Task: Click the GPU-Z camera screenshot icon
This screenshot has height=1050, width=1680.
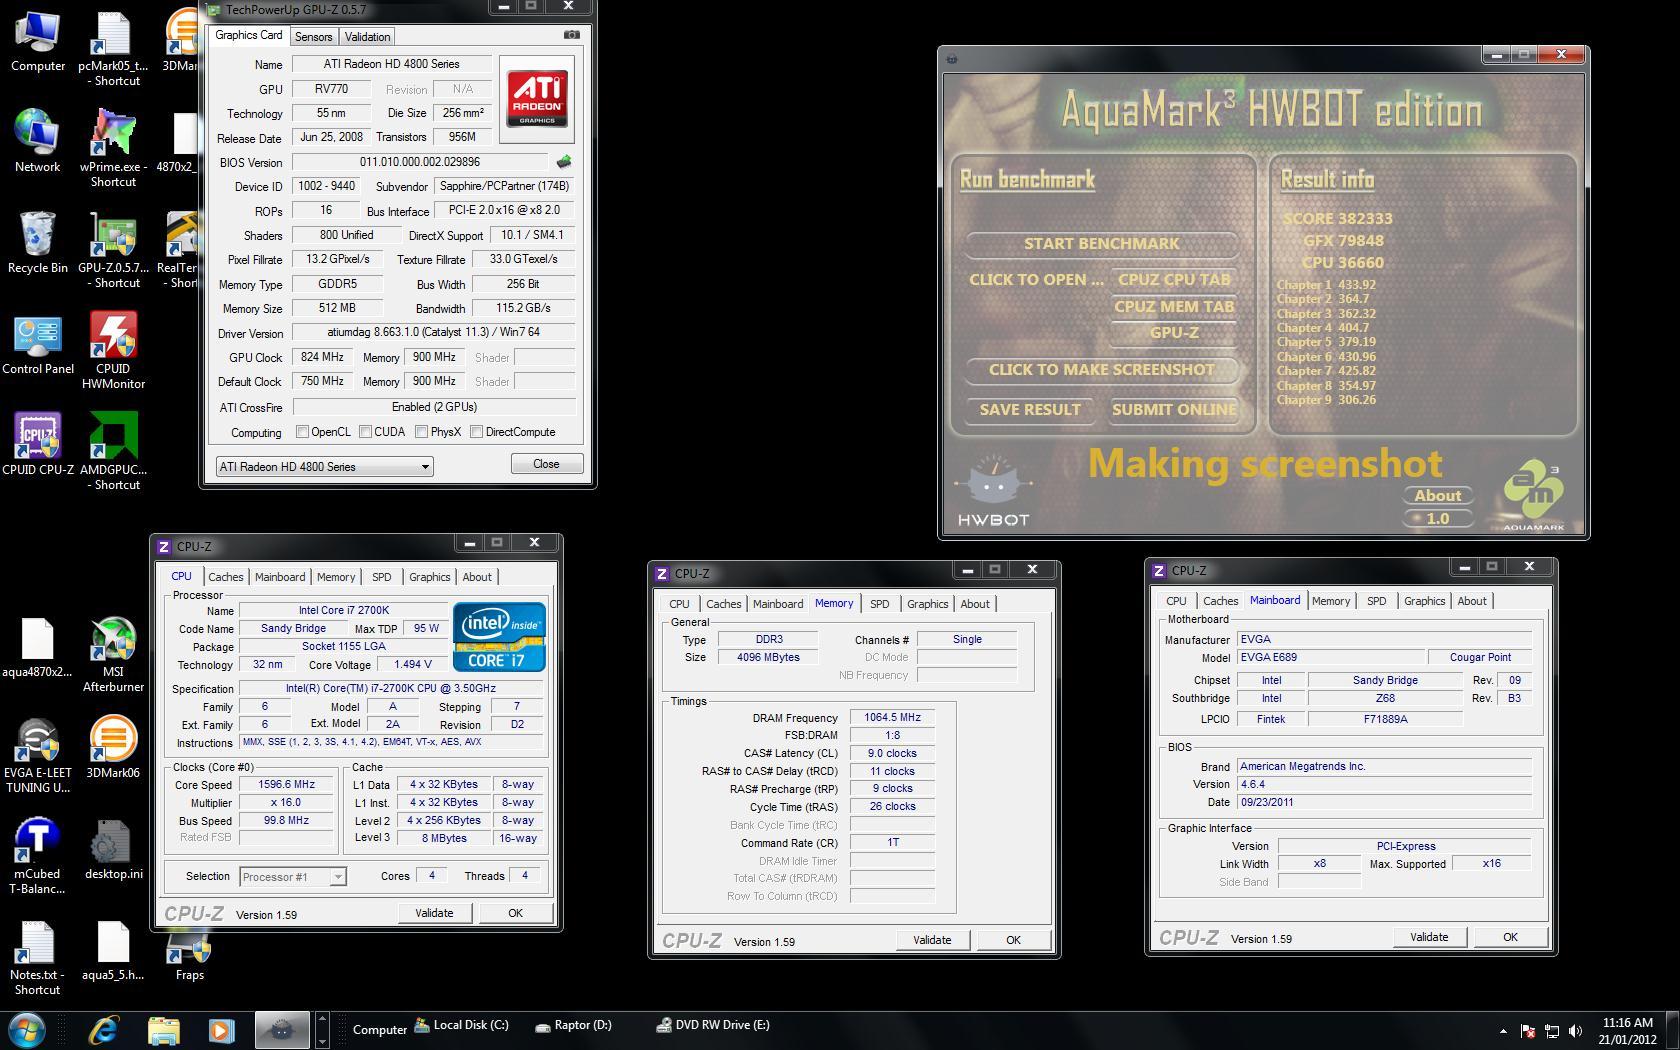Action: click(x=571, y=35)
